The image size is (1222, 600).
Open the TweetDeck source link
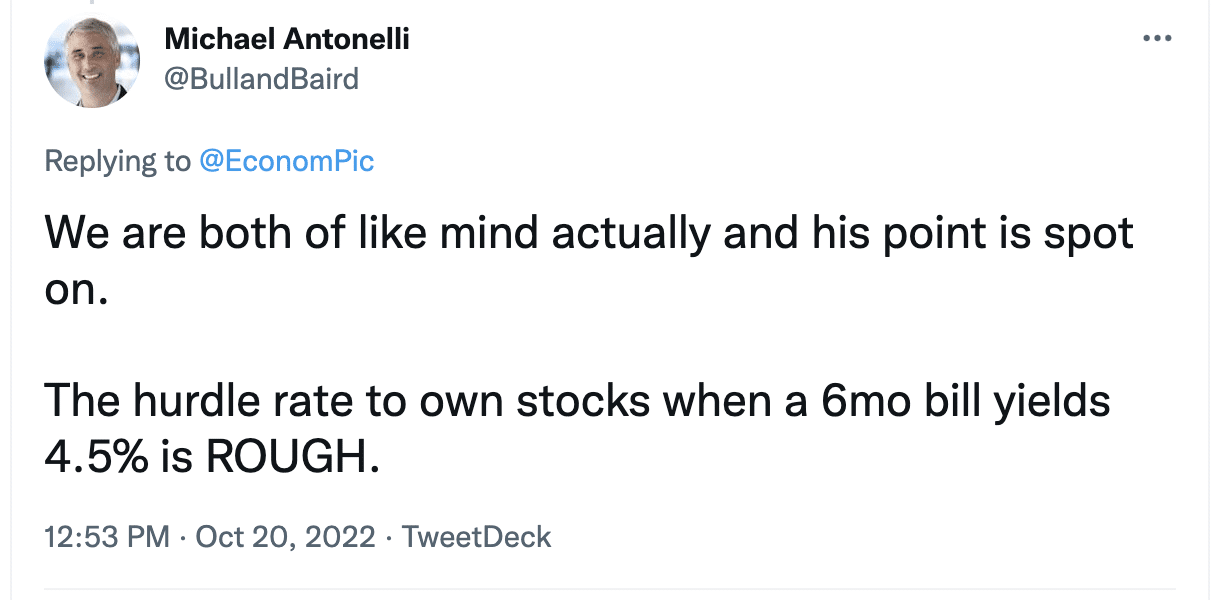(x=476, y=536)
